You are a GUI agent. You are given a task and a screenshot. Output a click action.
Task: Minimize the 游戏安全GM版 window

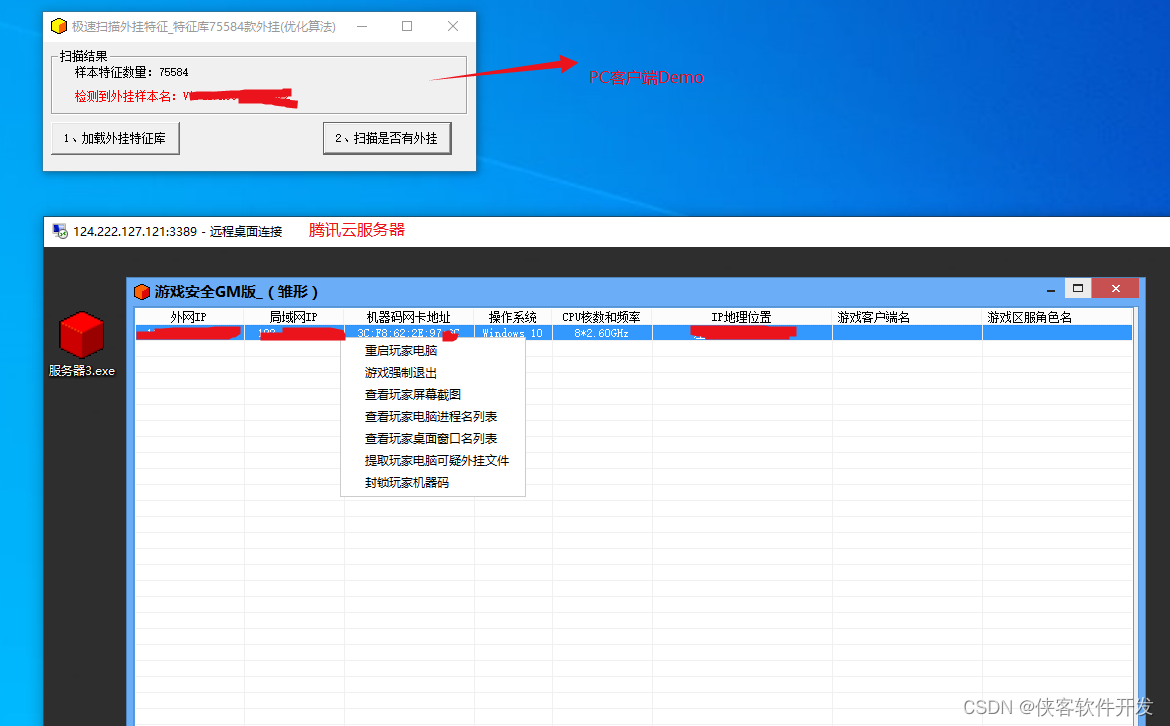[1051, 290]
